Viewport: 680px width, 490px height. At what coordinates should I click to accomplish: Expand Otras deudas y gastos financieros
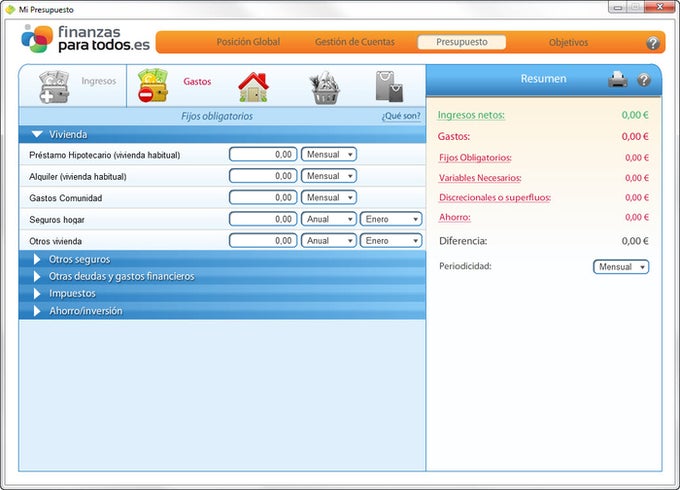point(222,276)
